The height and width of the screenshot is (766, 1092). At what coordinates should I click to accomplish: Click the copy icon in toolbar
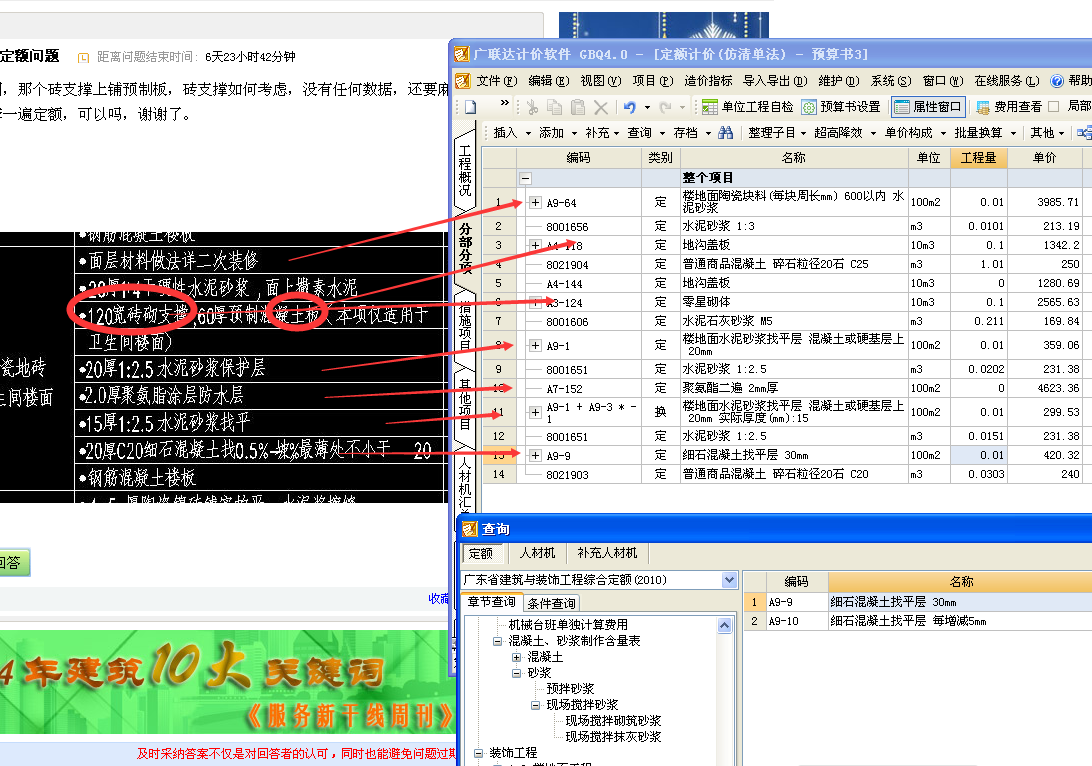(555, 107)
